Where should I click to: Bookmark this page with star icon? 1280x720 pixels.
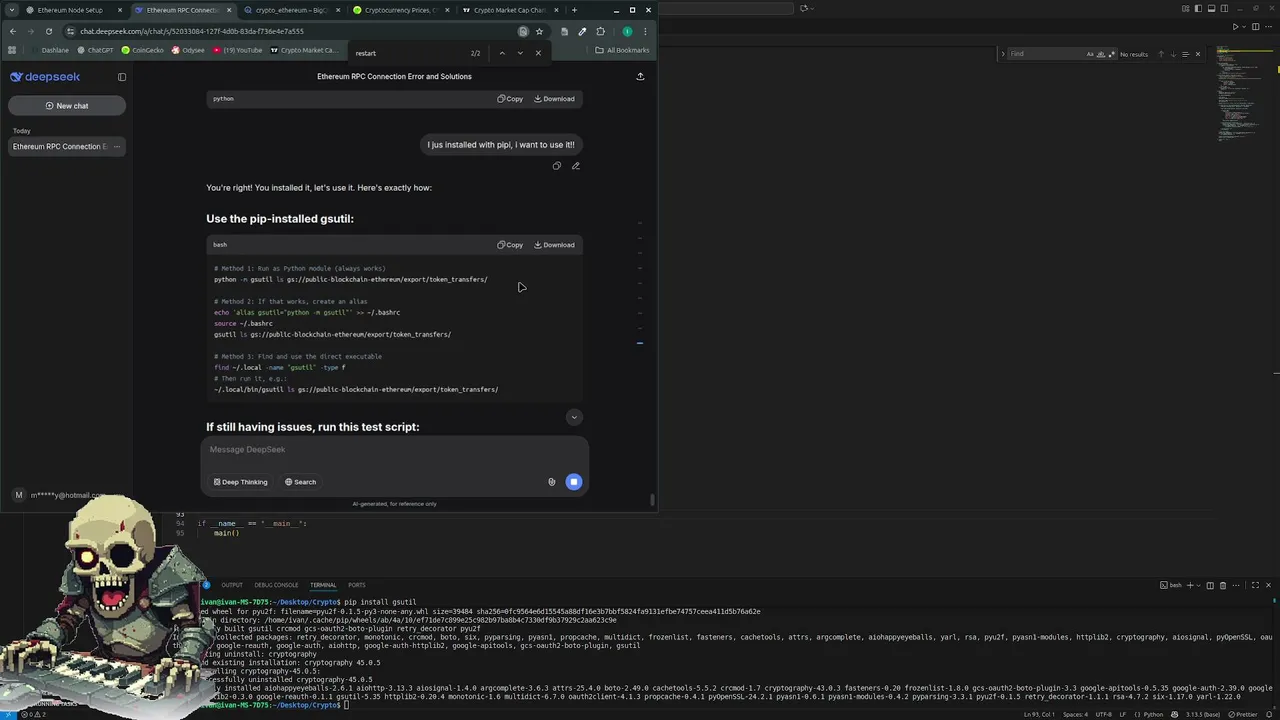[x=539, y=31]
